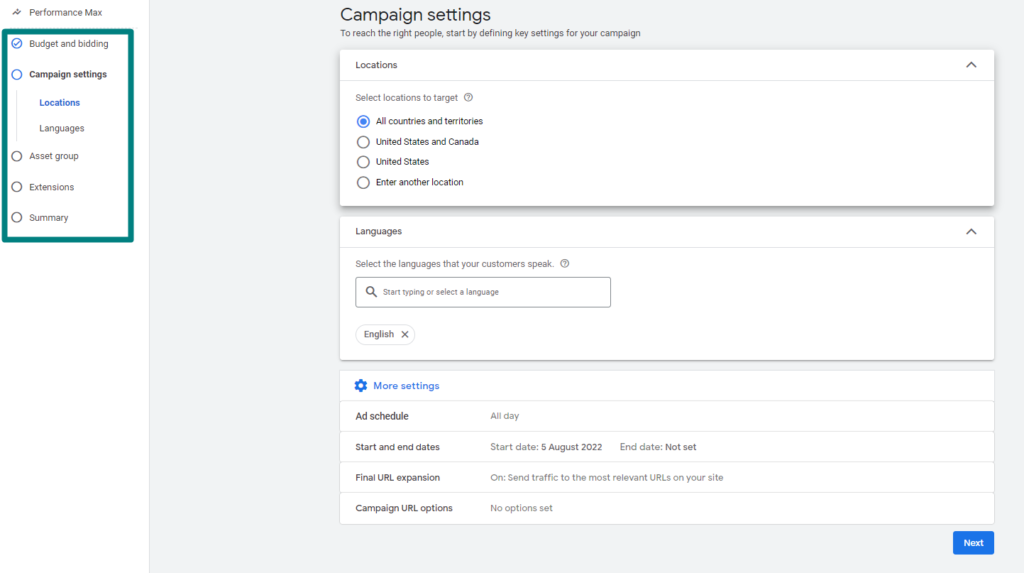
Task: Go to Languages sub-item in sidebar
Action: (x=61, y=128)
